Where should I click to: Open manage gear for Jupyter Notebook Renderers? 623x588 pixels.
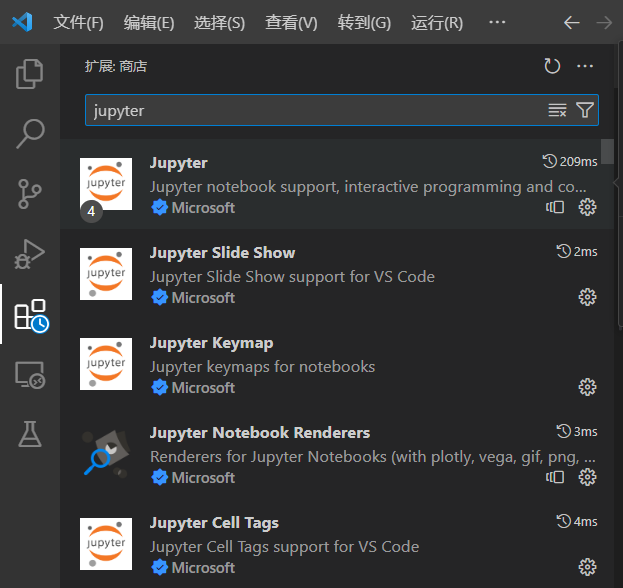click(x=587, y=477)
